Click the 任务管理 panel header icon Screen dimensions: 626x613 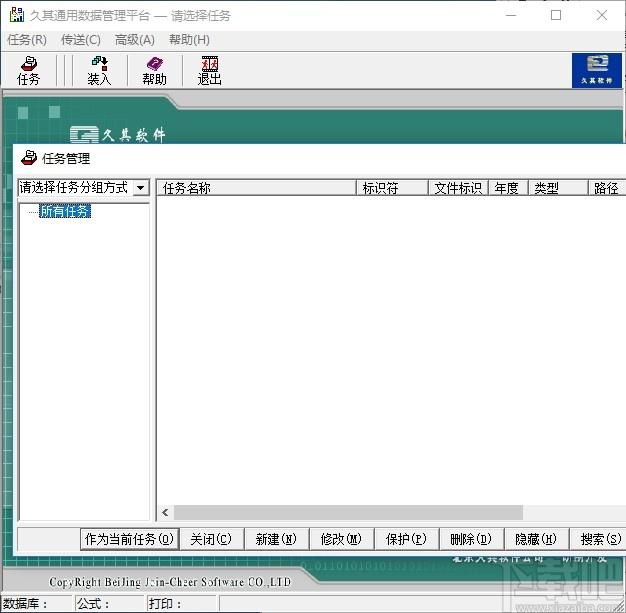coord(29,158)
